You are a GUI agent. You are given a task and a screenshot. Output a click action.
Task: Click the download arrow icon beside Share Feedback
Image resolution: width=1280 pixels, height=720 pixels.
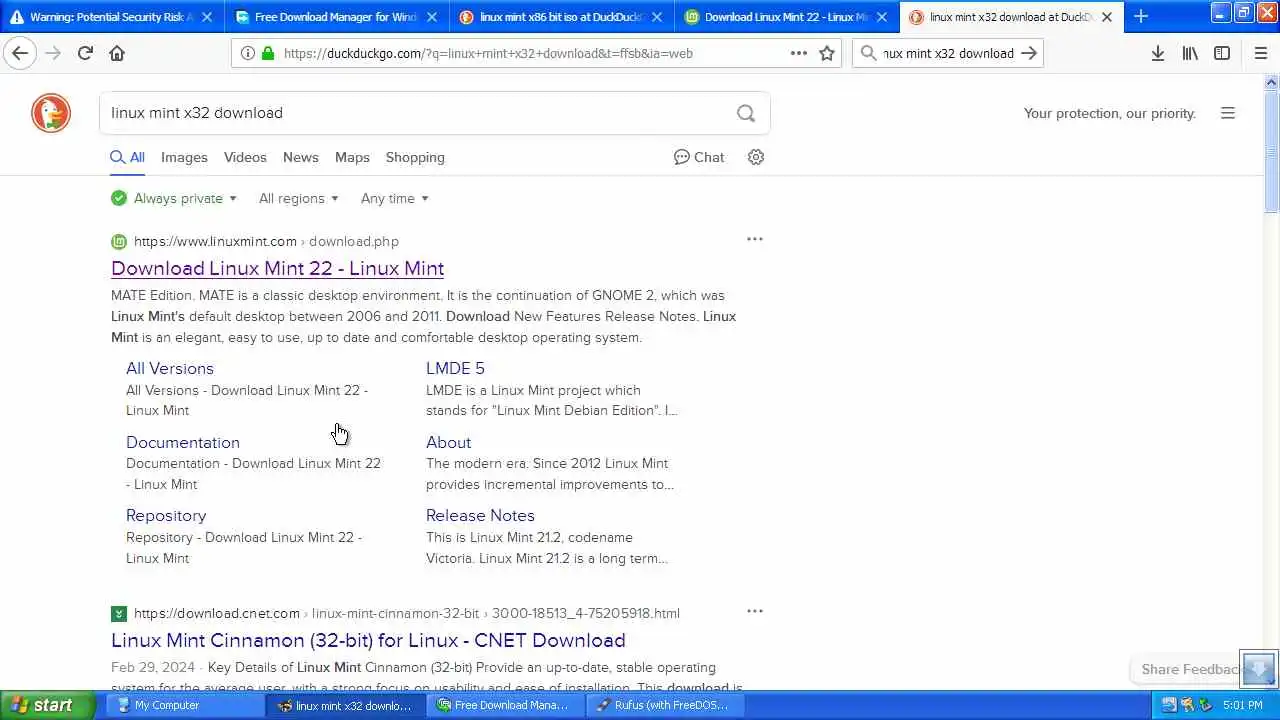[1259, 669]
